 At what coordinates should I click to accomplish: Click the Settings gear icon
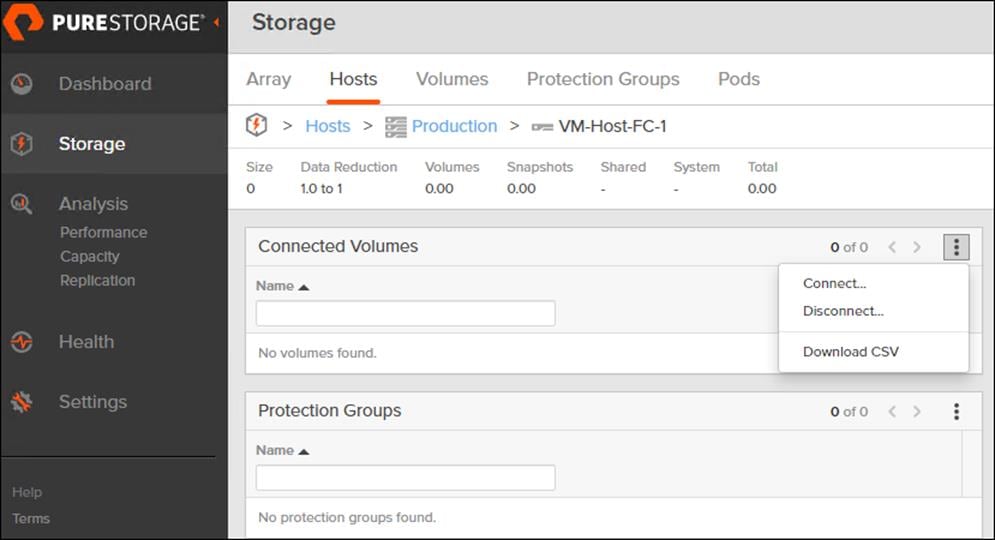(x=22, y=402)
